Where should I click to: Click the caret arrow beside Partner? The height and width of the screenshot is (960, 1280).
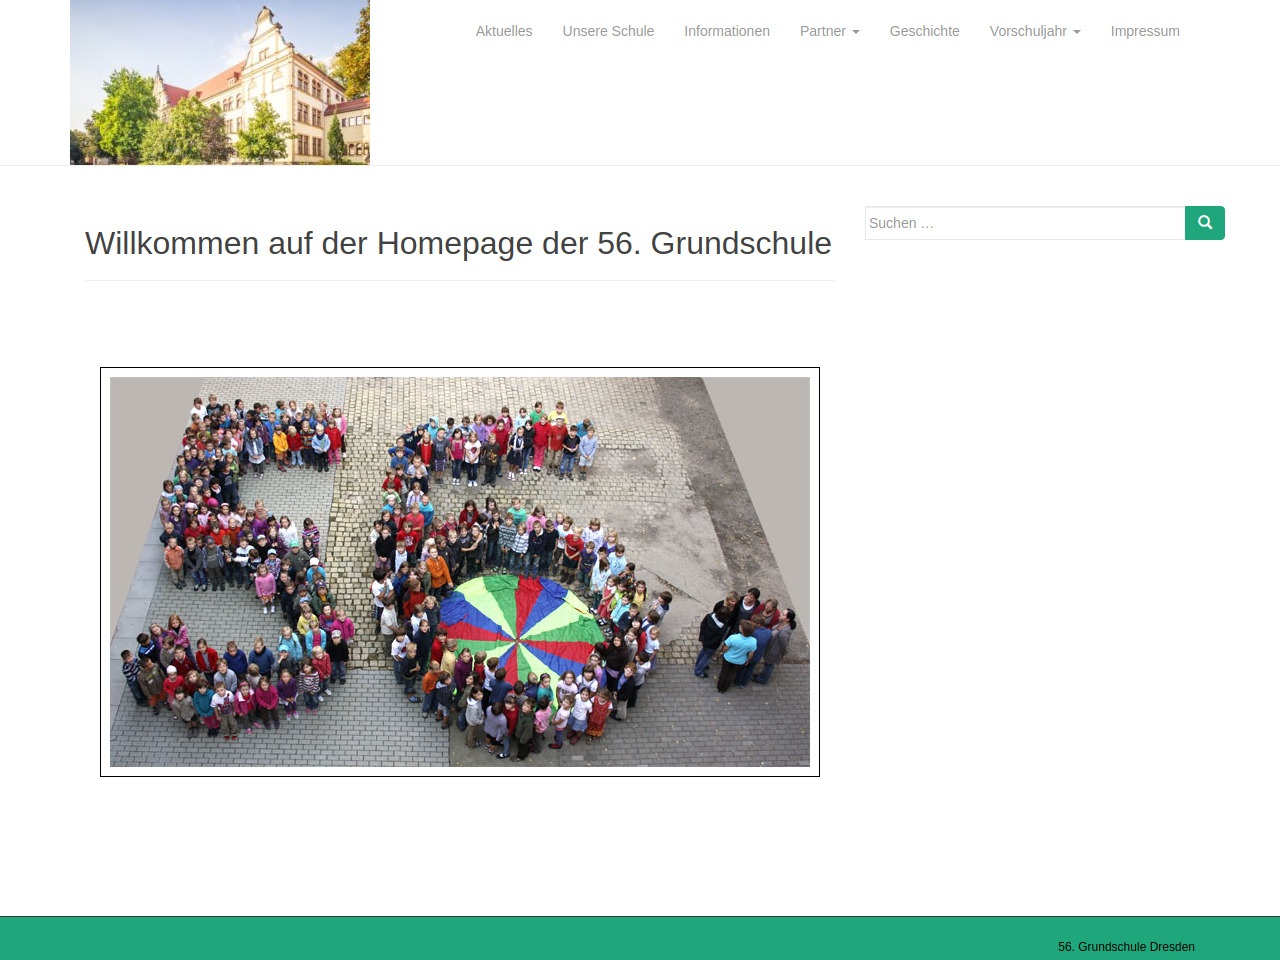(x=856, y=32)
